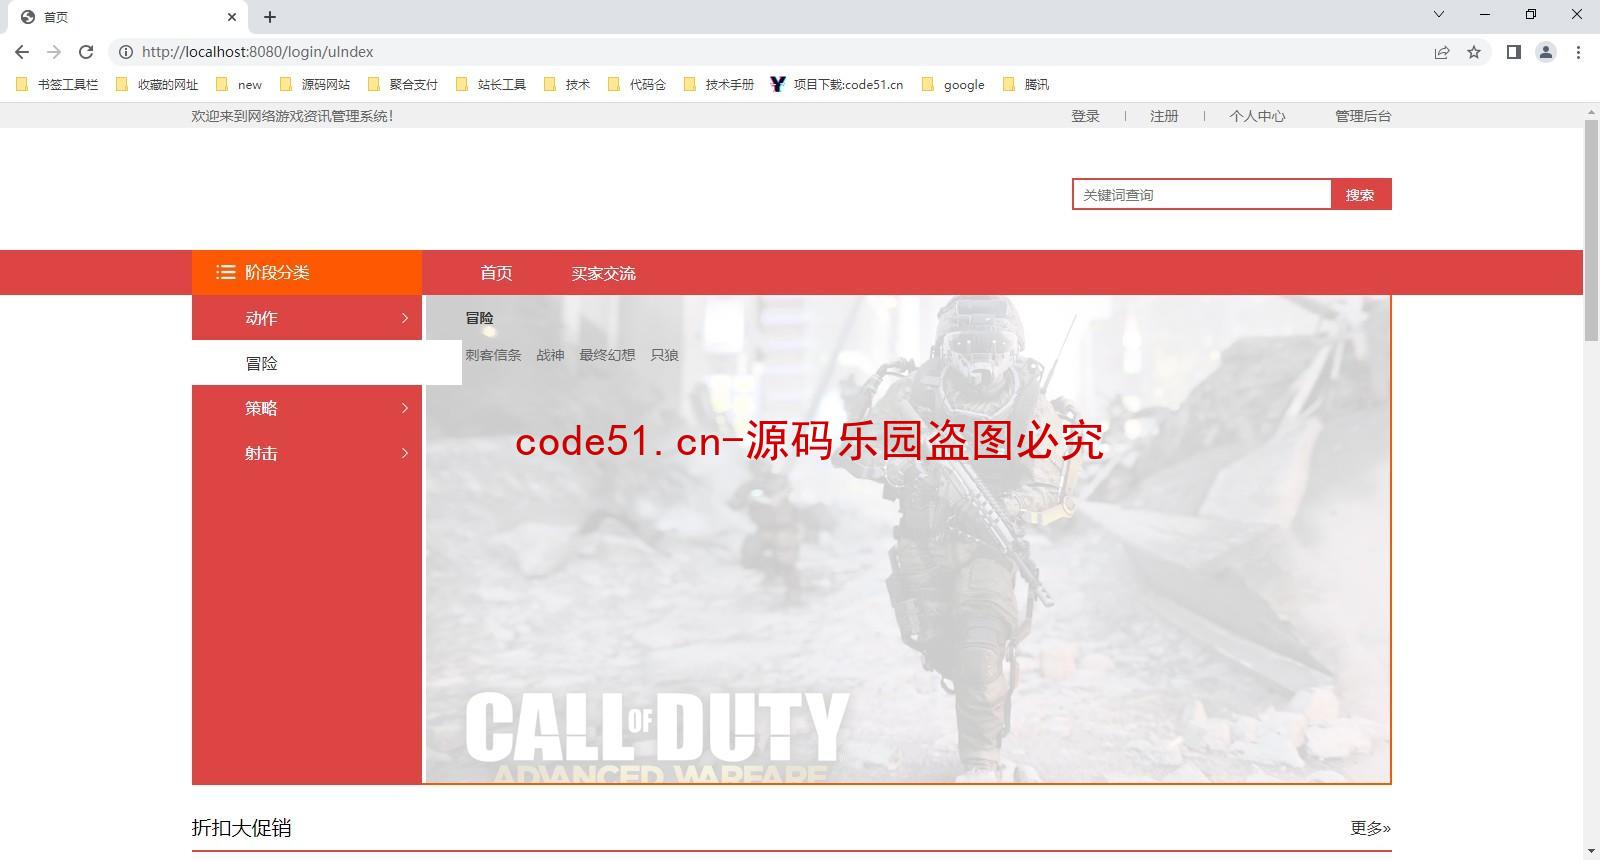Viewport: 1600px width, 860px height.
Task: Click the 搜索 button
Action: click(x=1361, y=195)
